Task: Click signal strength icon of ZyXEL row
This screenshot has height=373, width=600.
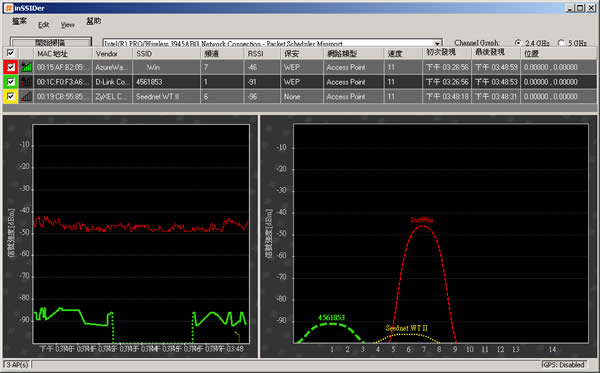Action: 26,96
